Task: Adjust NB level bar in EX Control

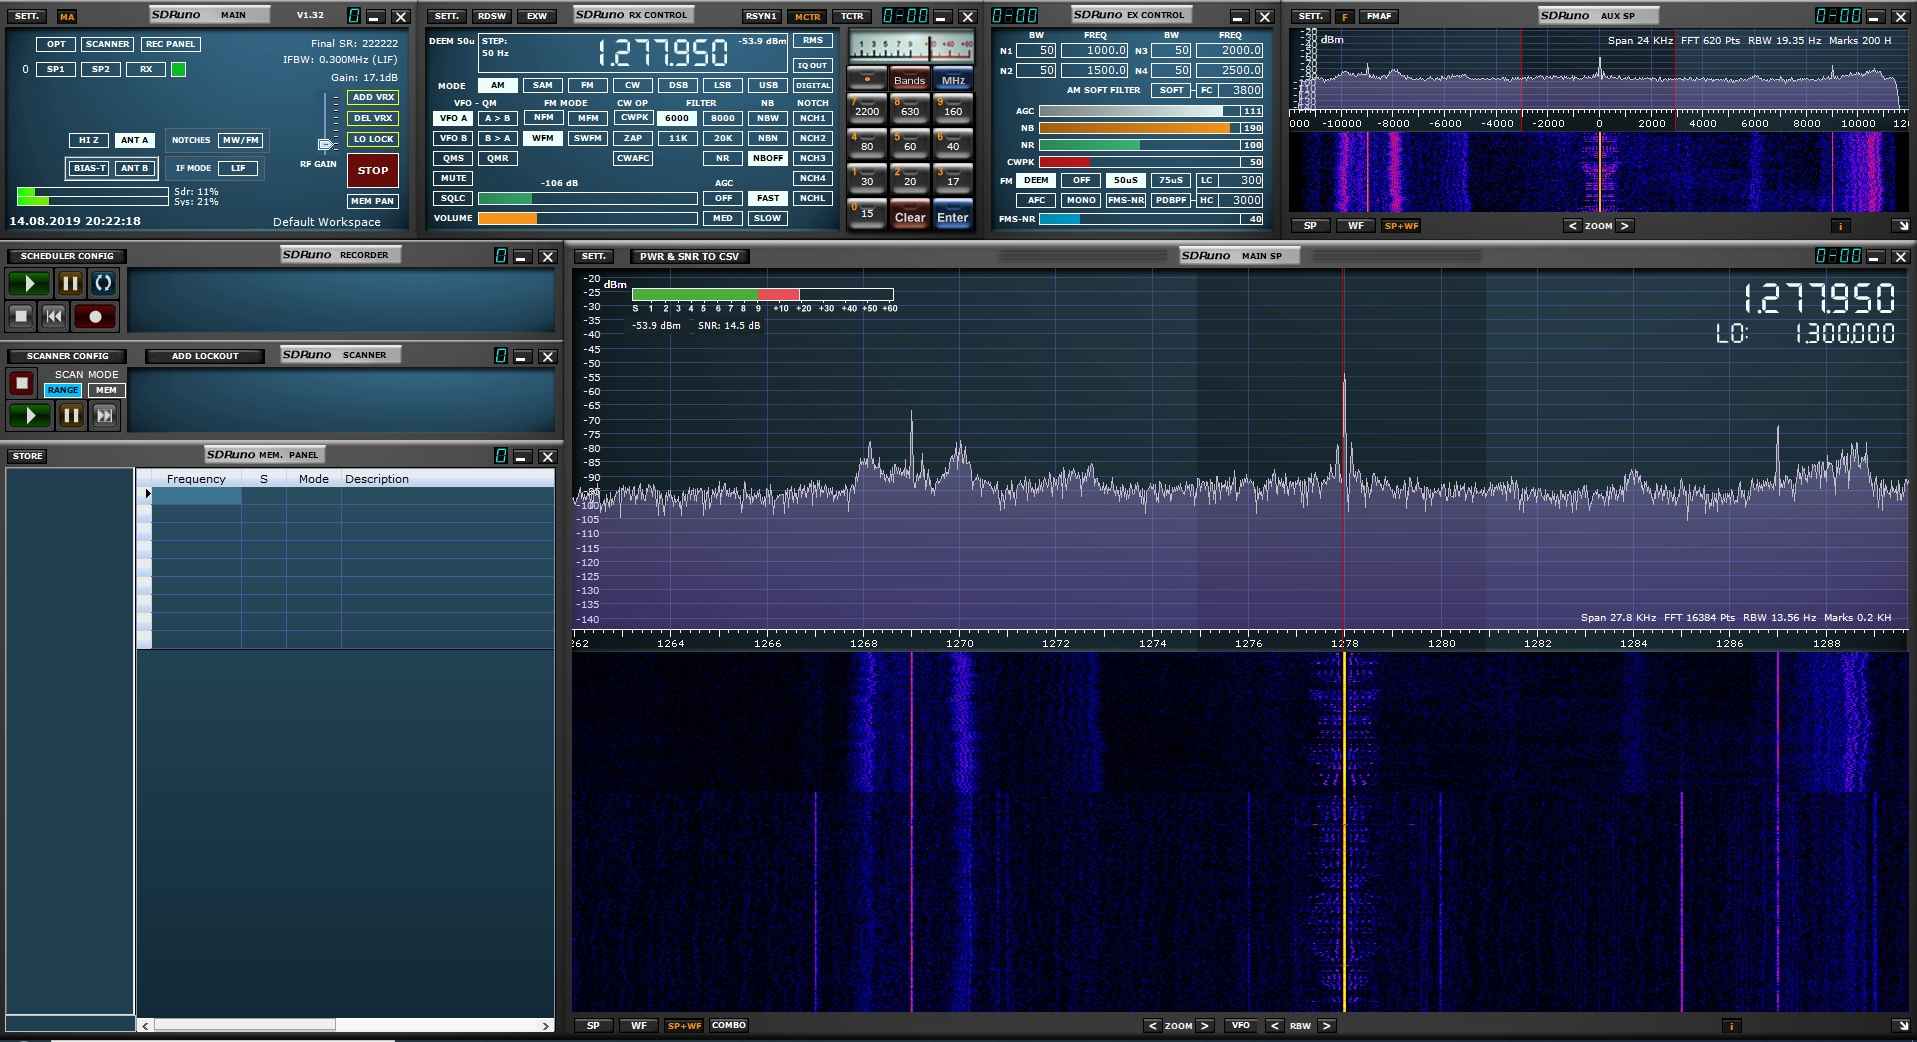Action: (1140, 128)
